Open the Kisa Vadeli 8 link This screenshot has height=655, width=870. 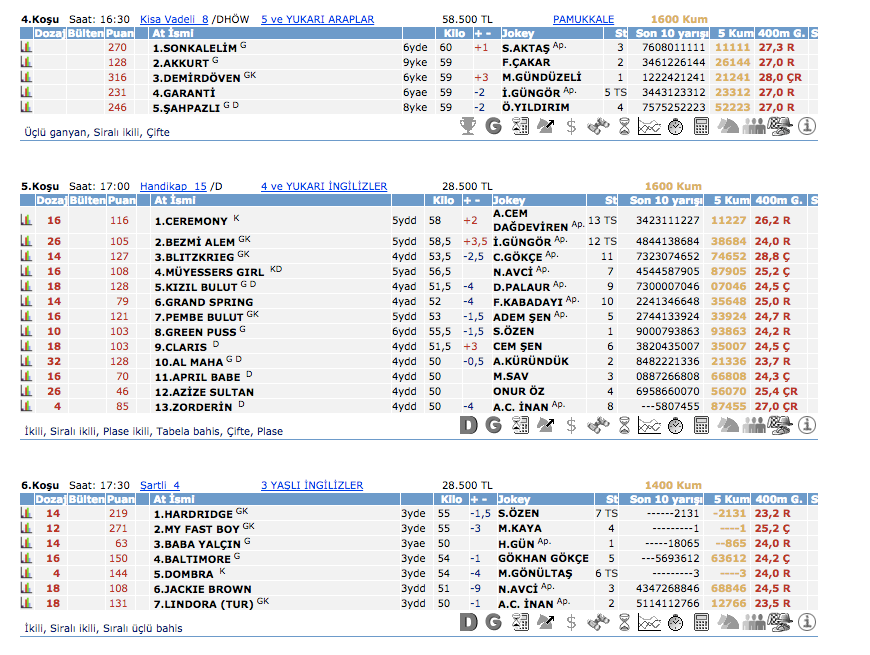pyautogui.click(x=174, y=19)
